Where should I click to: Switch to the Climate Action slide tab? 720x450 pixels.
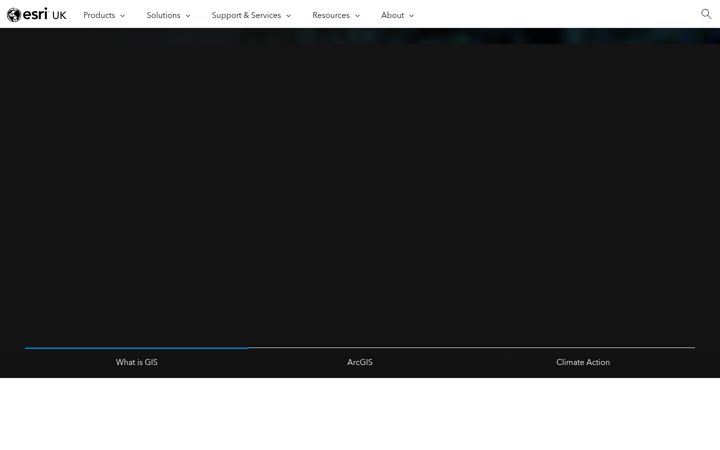click(583, 362)
